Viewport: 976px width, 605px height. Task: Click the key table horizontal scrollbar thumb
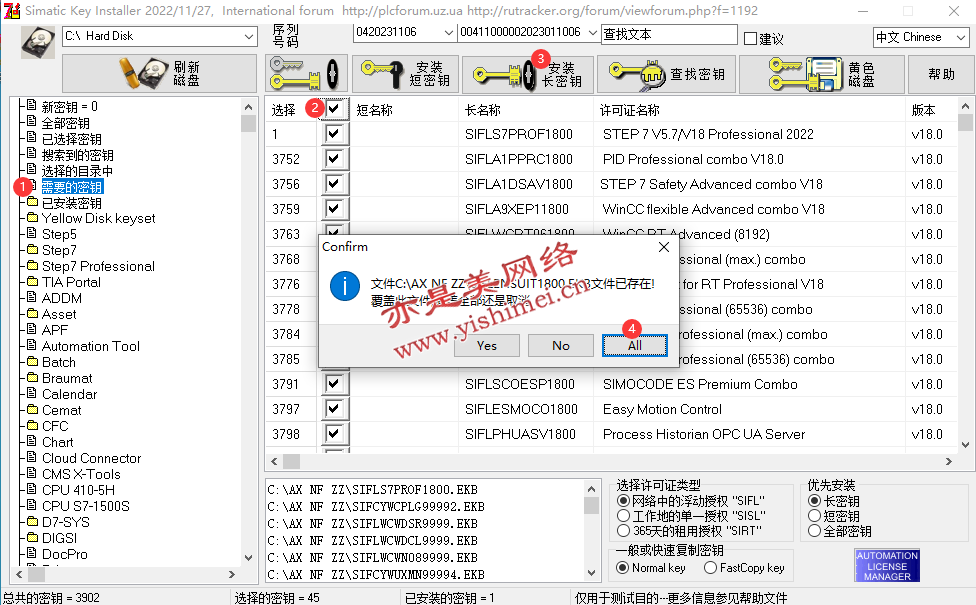(x=291, y=461)
